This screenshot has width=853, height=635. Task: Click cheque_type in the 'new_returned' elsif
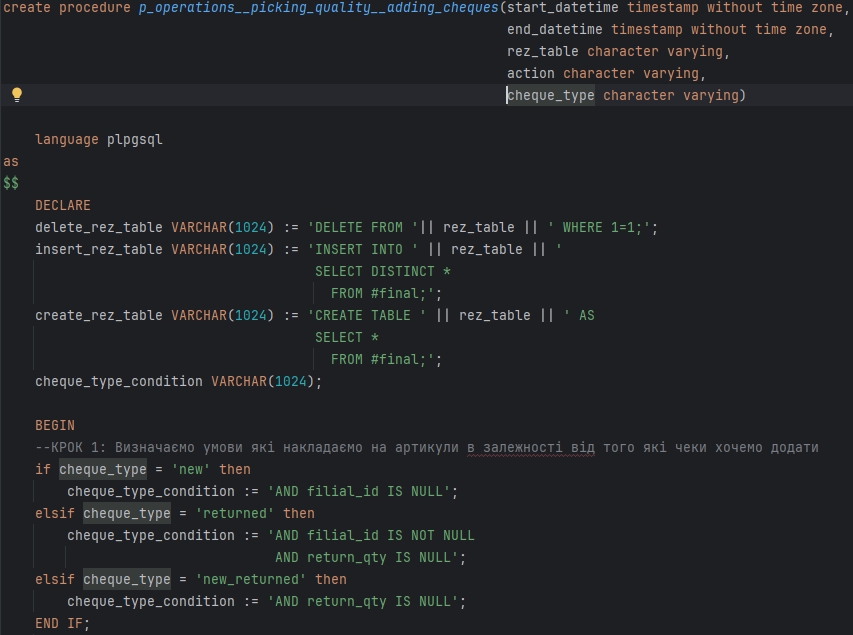click(127, 579)
